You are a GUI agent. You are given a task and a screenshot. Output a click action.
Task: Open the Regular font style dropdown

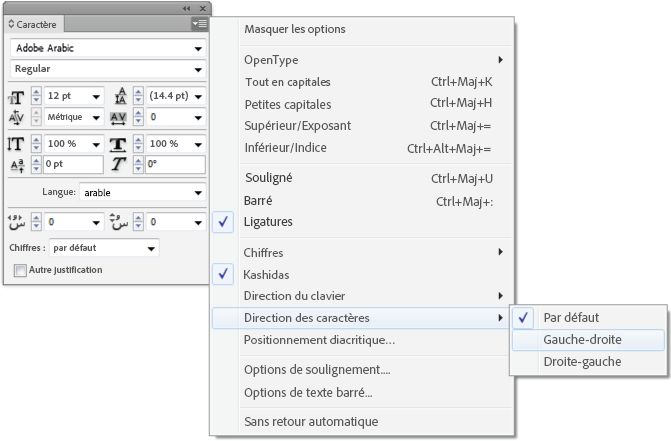click(x=198, y=69)
